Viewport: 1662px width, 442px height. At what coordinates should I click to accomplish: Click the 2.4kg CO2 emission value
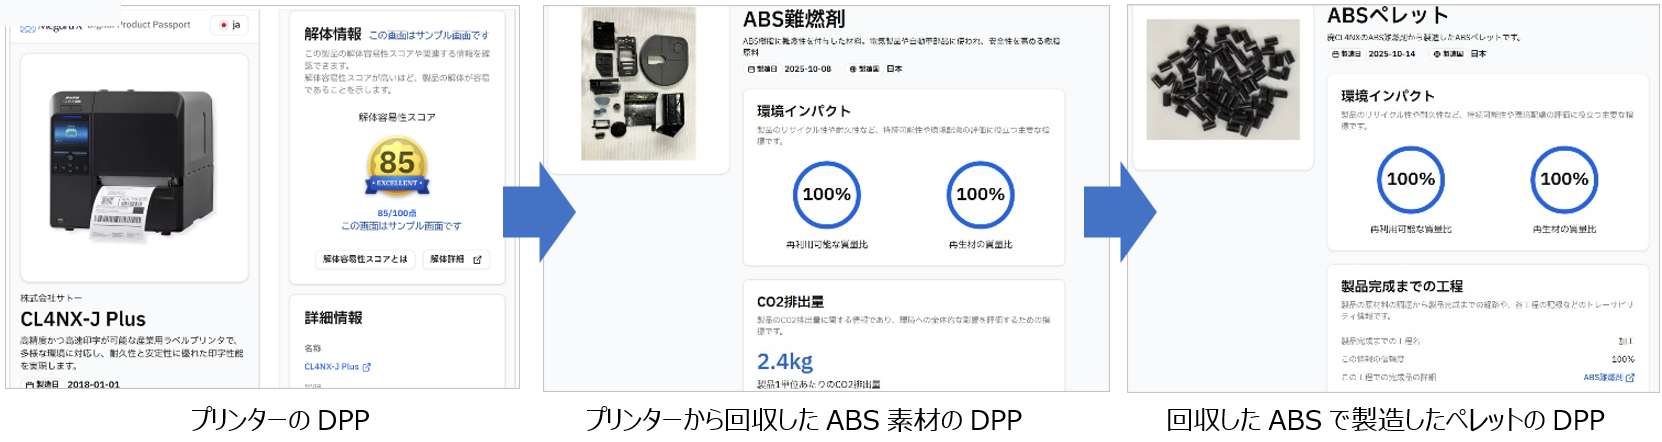(x=785, y=361)
